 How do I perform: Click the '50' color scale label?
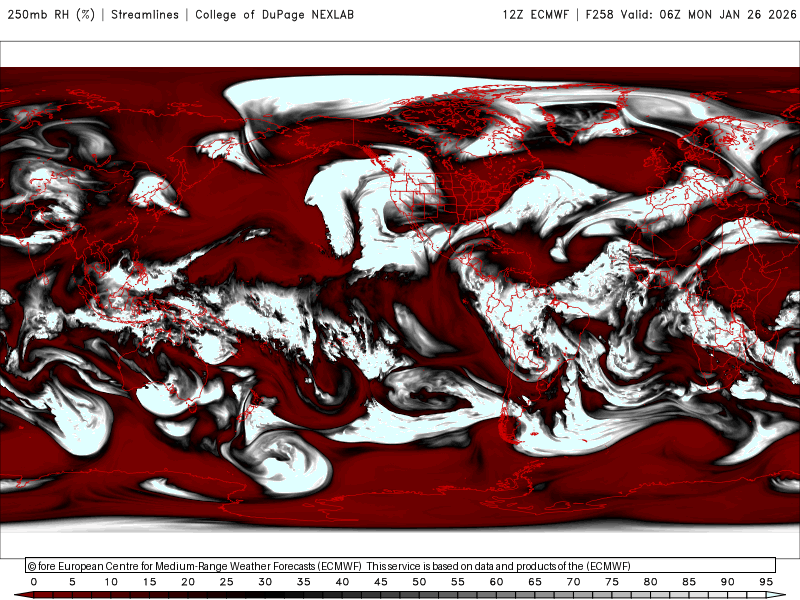click(419, 582)
